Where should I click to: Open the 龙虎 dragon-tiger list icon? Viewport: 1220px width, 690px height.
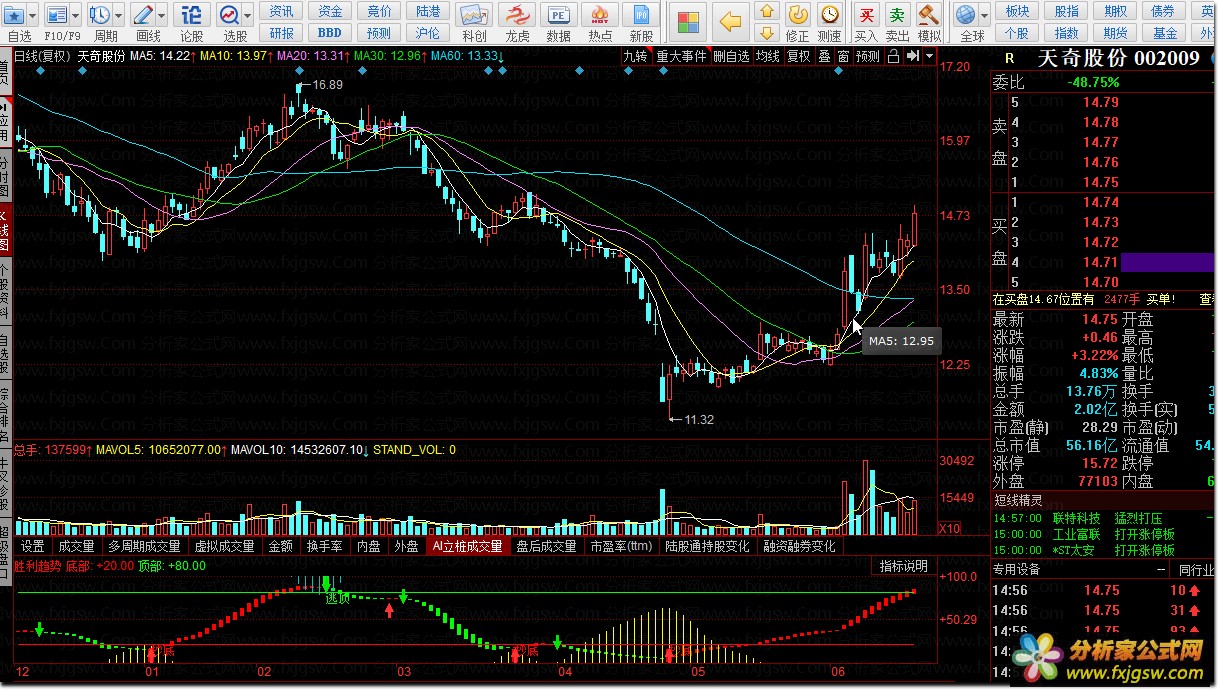[517, 15]
